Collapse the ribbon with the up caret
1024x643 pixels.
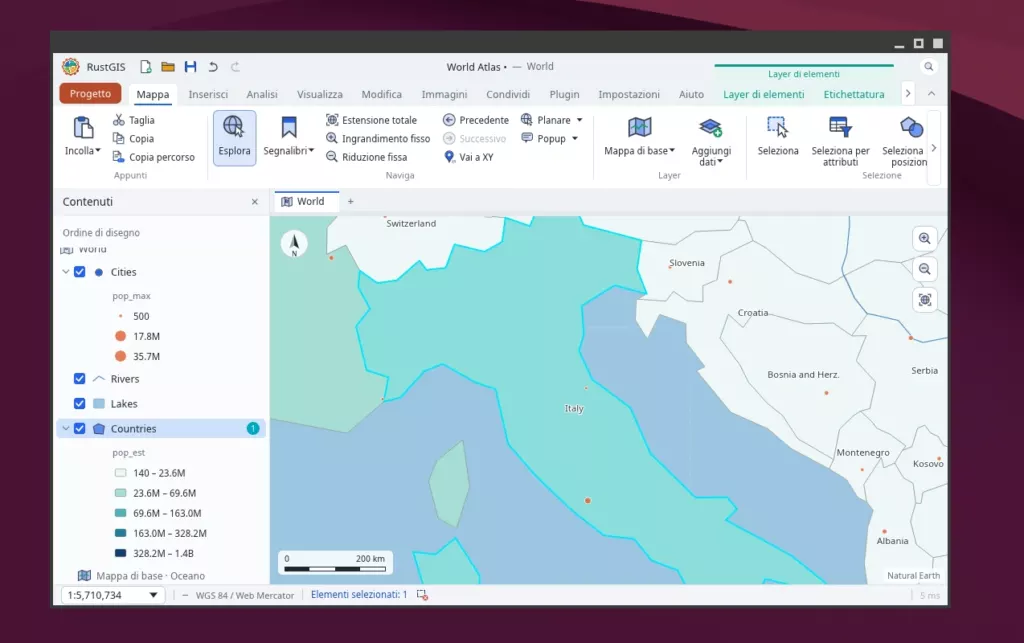(931, 94)
